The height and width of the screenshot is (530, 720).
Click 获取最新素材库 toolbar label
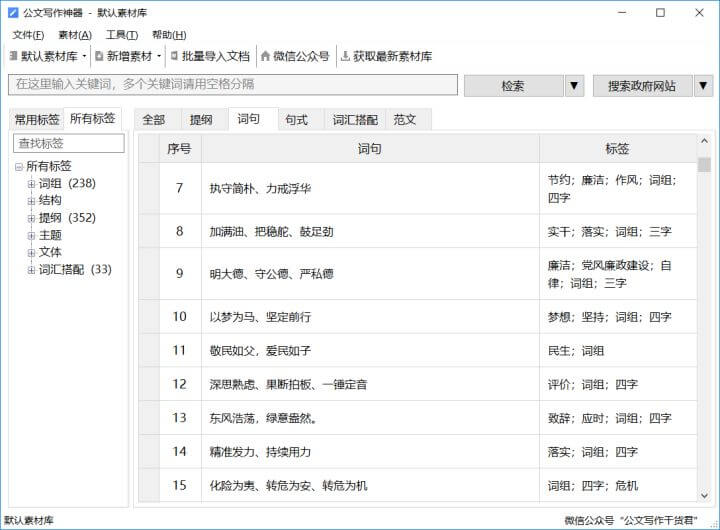(393, 56)
